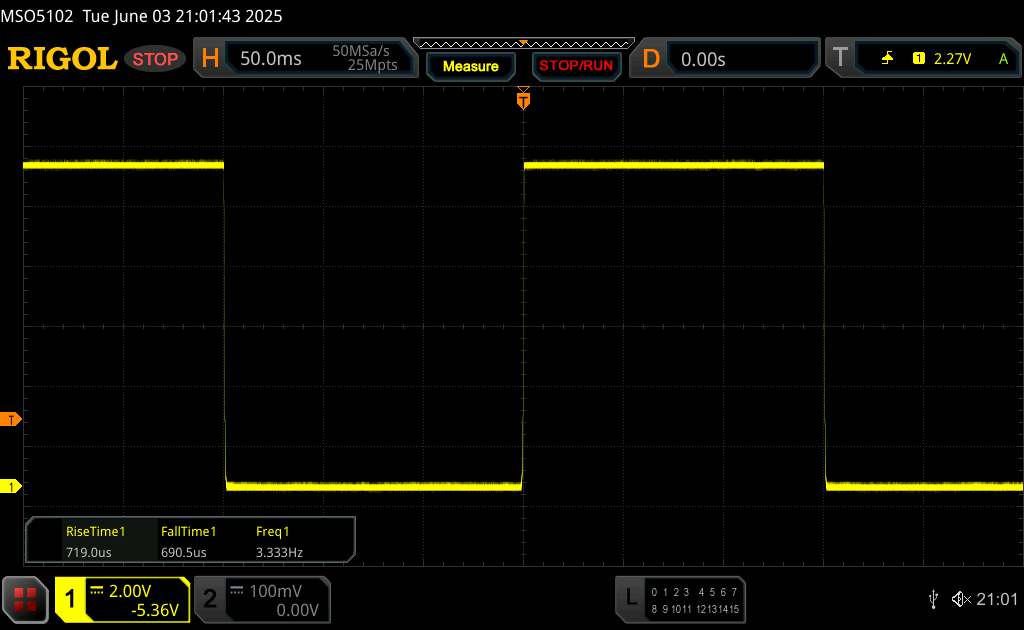Select the FallTime1 measurement

point(188,531)
